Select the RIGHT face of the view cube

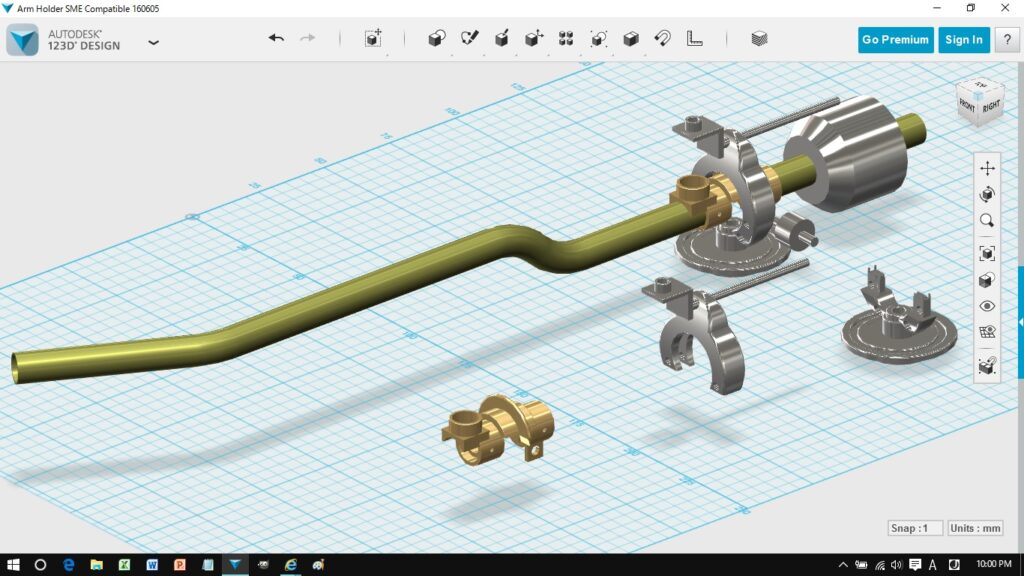pyautogui.click(x=991, y=106)
